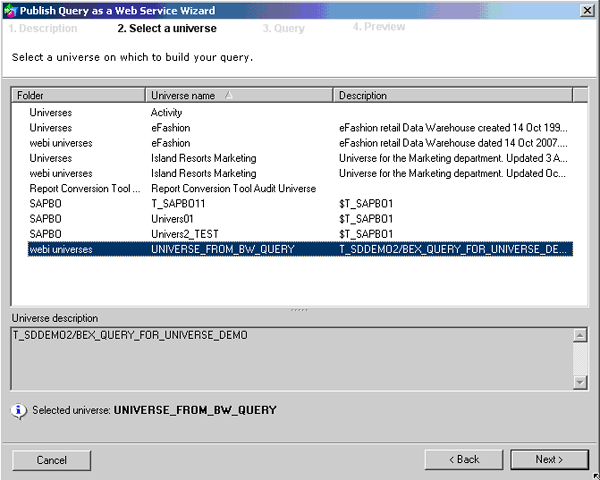Select eFashion in Universes folder

(x=170, y=128)
